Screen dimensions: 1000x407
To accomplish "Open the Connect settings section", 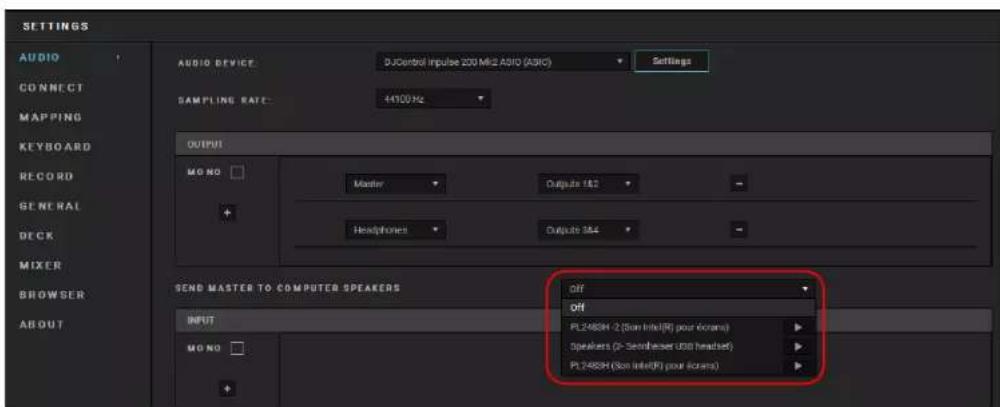I will [51, 87].
